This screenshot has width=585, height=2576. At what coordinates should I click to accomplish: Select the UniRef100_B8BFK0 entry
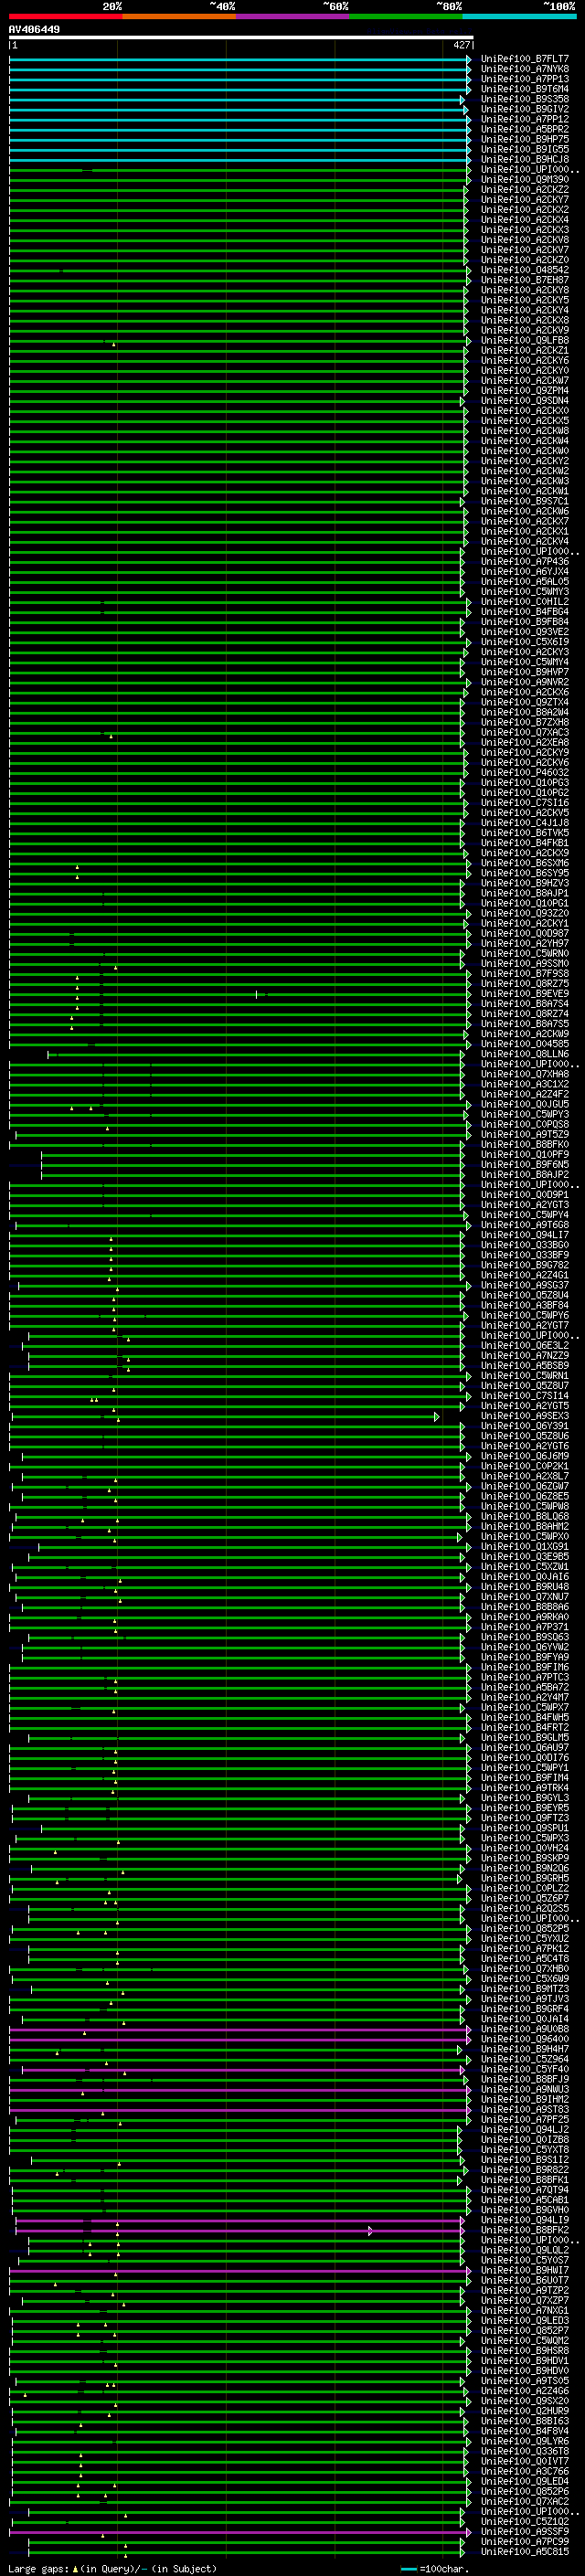(524, 1144)
